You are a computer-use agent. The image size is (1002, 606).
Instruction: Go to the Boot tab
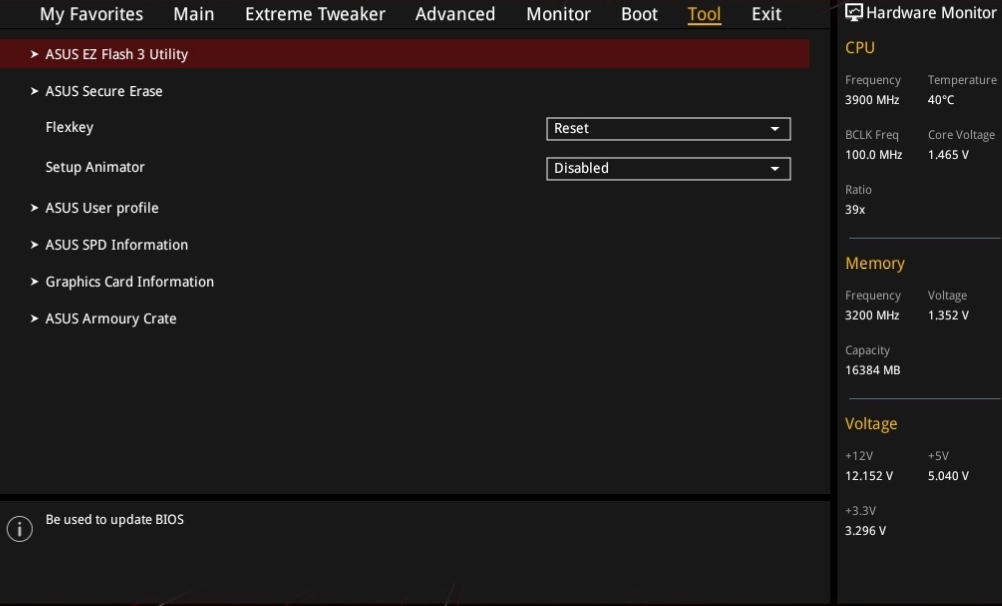[x=639, y=14]
